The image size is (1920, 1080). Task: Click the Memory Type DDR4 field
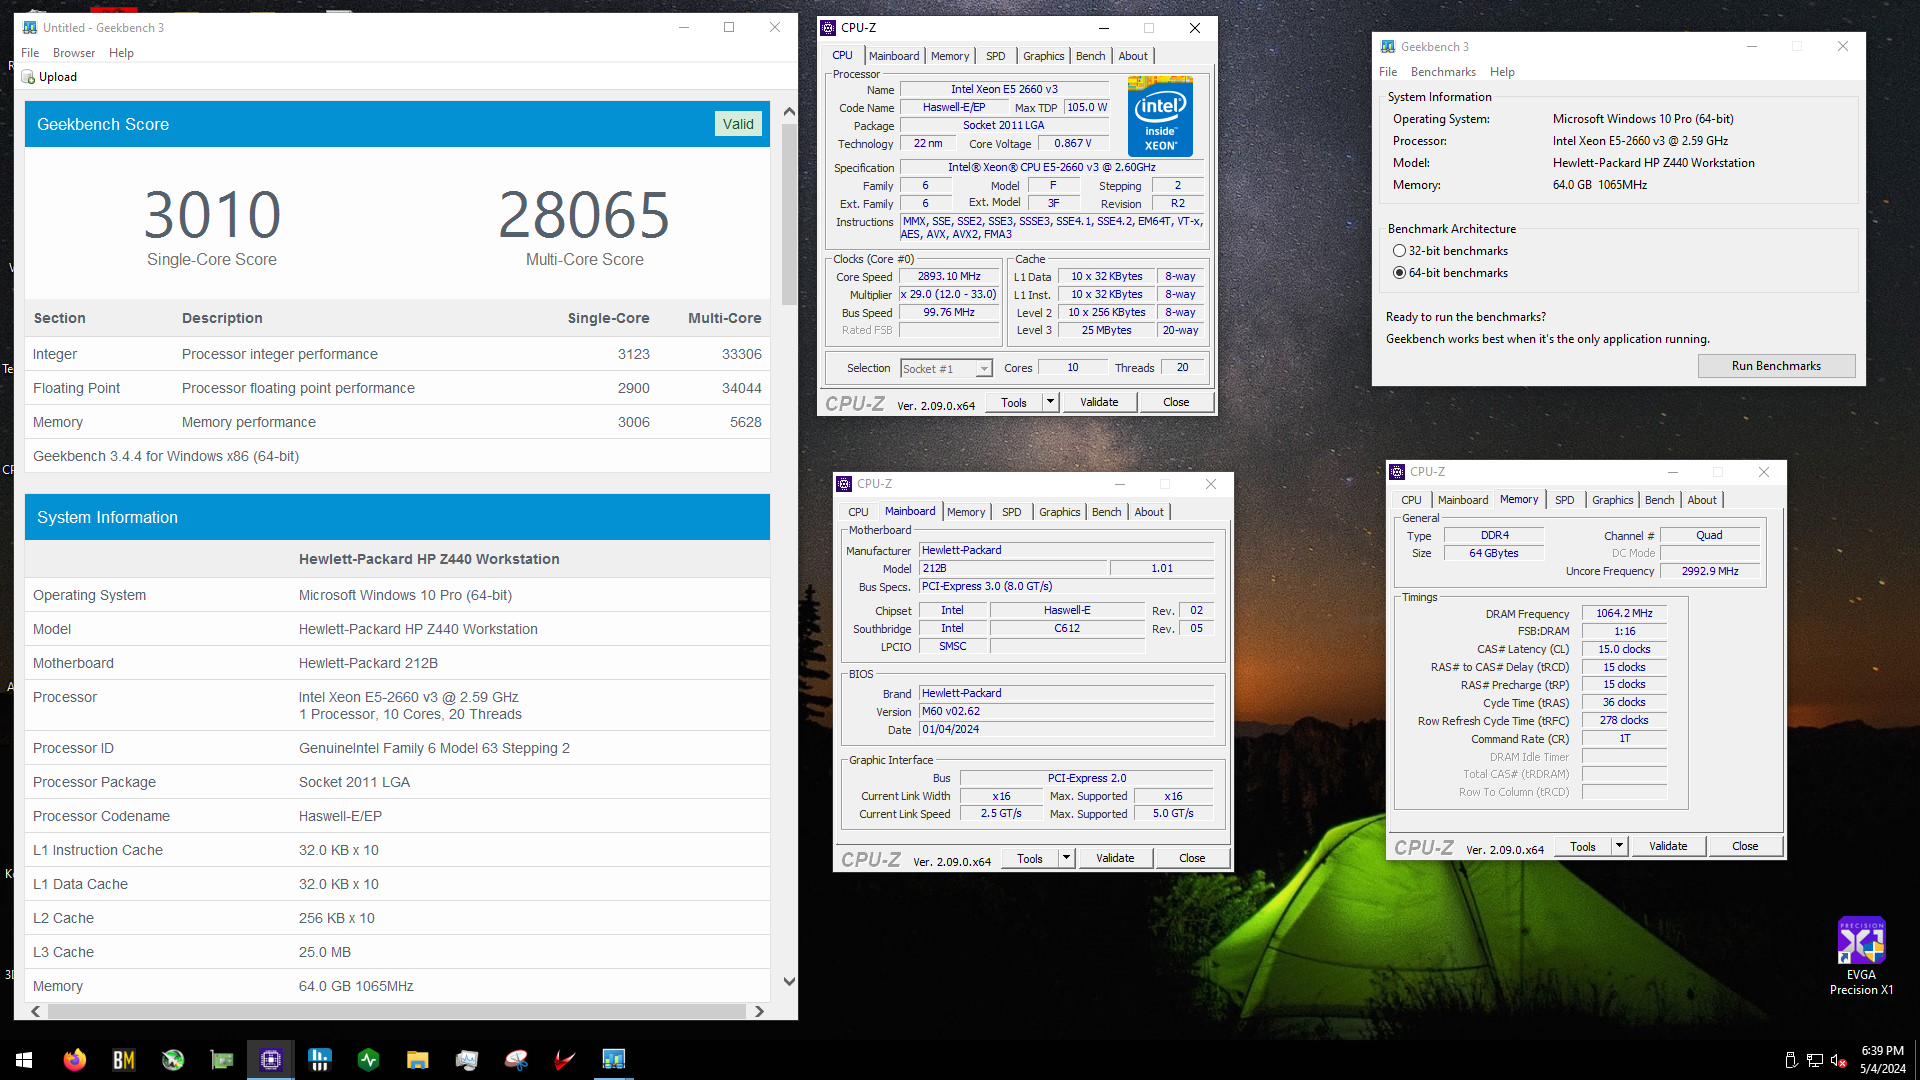(x=1495, y=536)
